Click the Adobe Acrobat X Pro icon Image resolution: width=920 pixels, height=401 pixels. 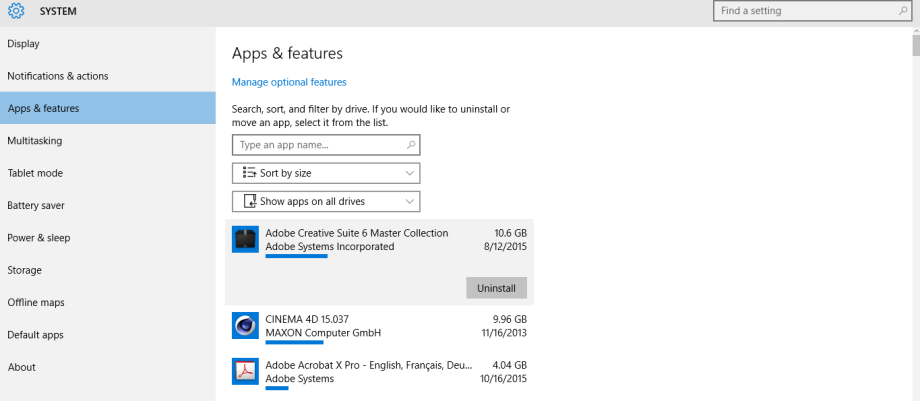click(x=245, y=371)
